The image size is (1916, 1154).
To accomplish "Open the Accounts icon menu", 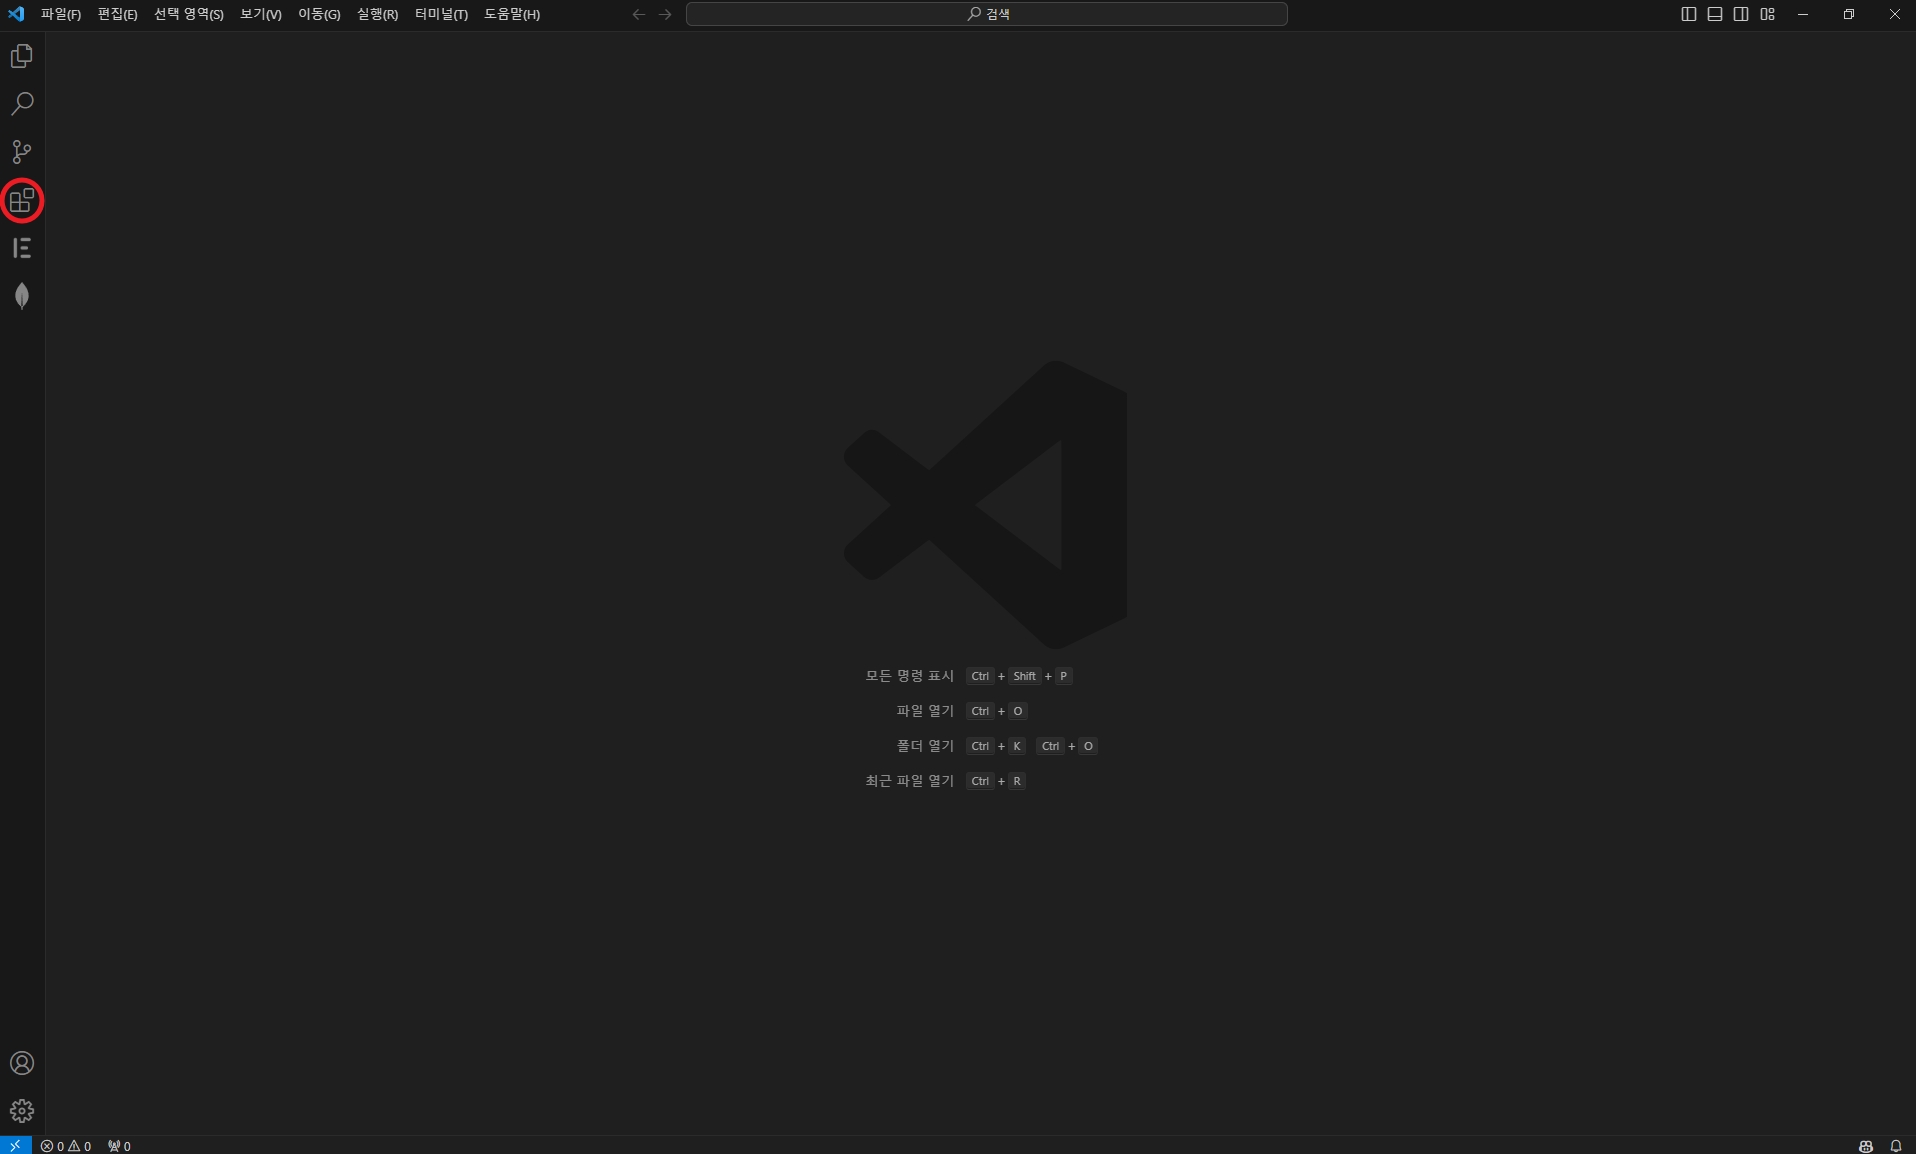I will pyautogui.click(x=22, y=1063).
